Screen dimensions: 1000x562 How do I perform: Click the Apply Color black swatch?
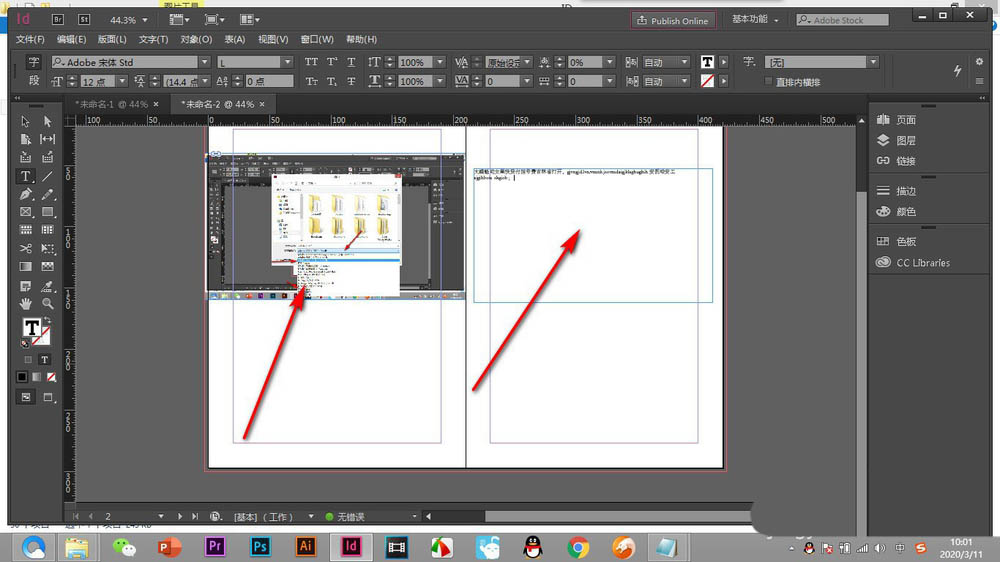pyautogui.click(x=22, y=377)
